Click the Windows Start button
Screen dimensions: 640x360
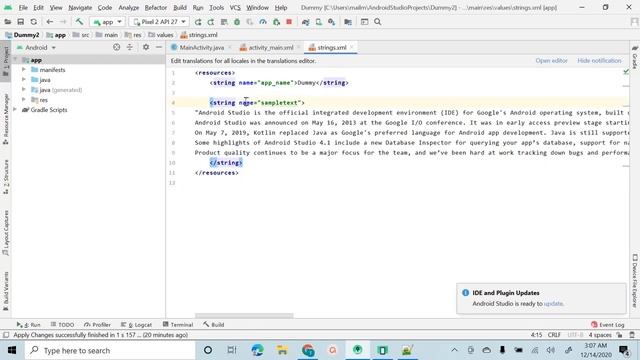point(12,351)
